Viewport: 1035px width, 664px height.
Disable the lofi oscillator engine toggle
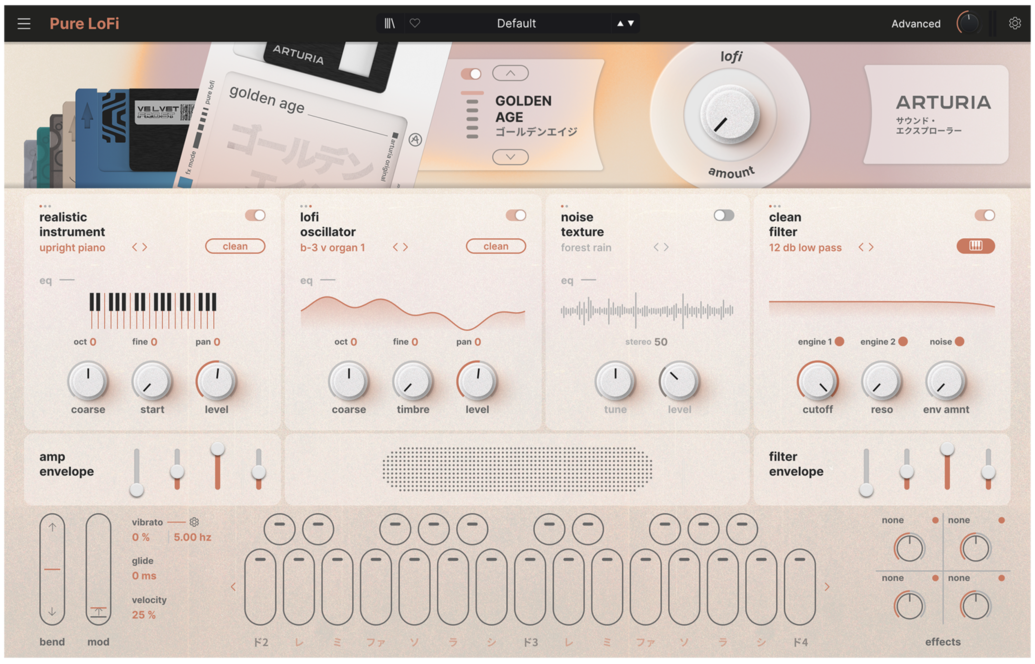pyautogui.click(x=516, y=215)
